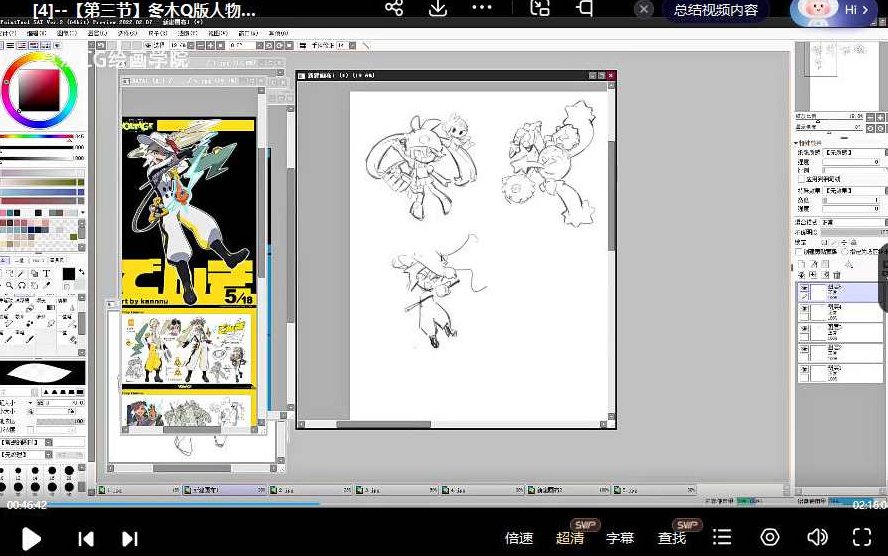Skip to the next video
Screen dimensions: 888x556
tap(129, 538)
